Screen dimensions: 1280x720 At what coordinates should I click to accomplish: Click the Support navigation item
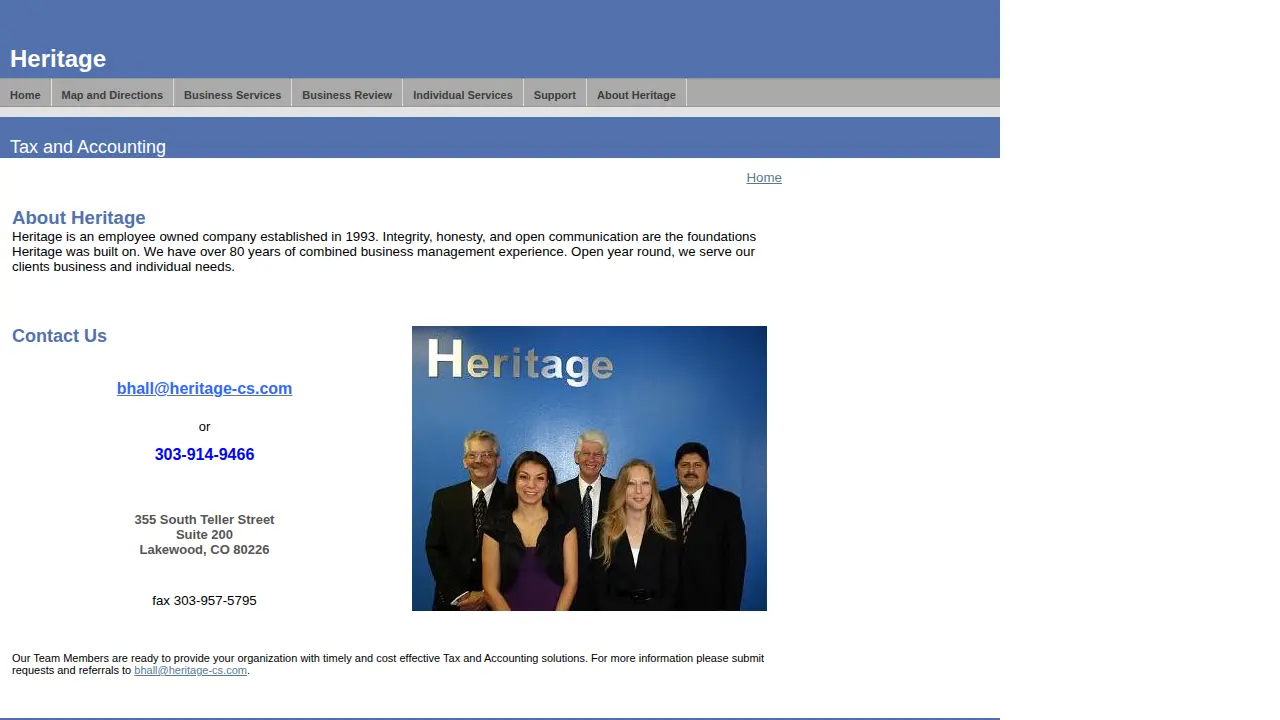coord(555,95)
